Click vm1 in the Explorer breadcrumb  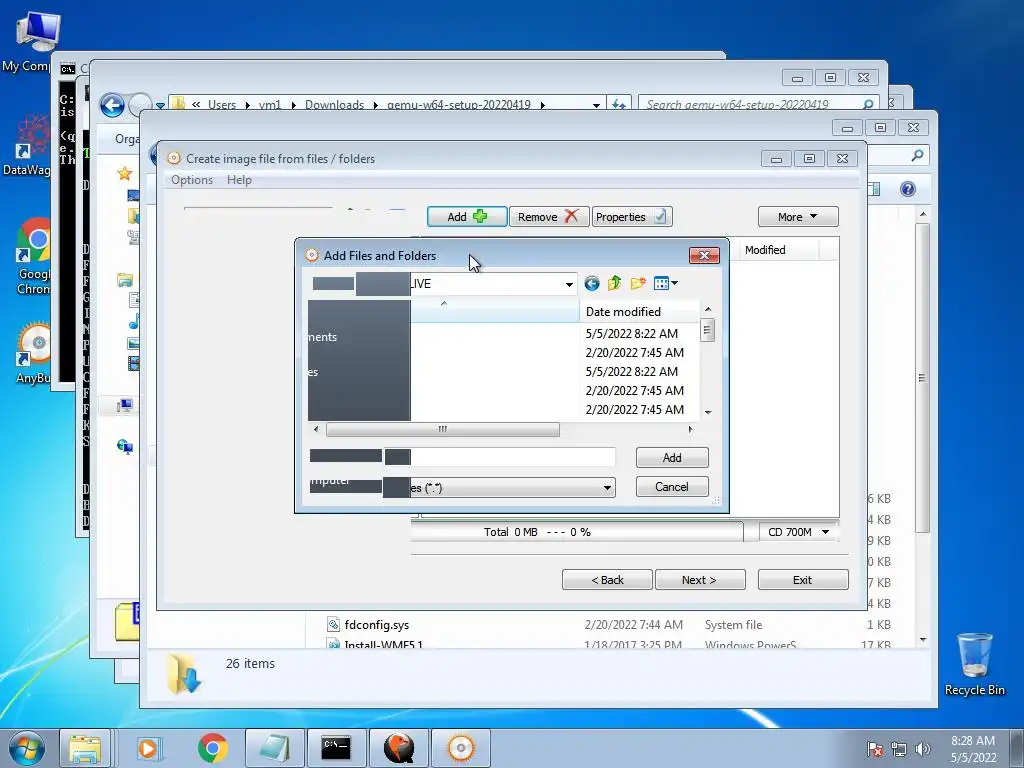270,104
